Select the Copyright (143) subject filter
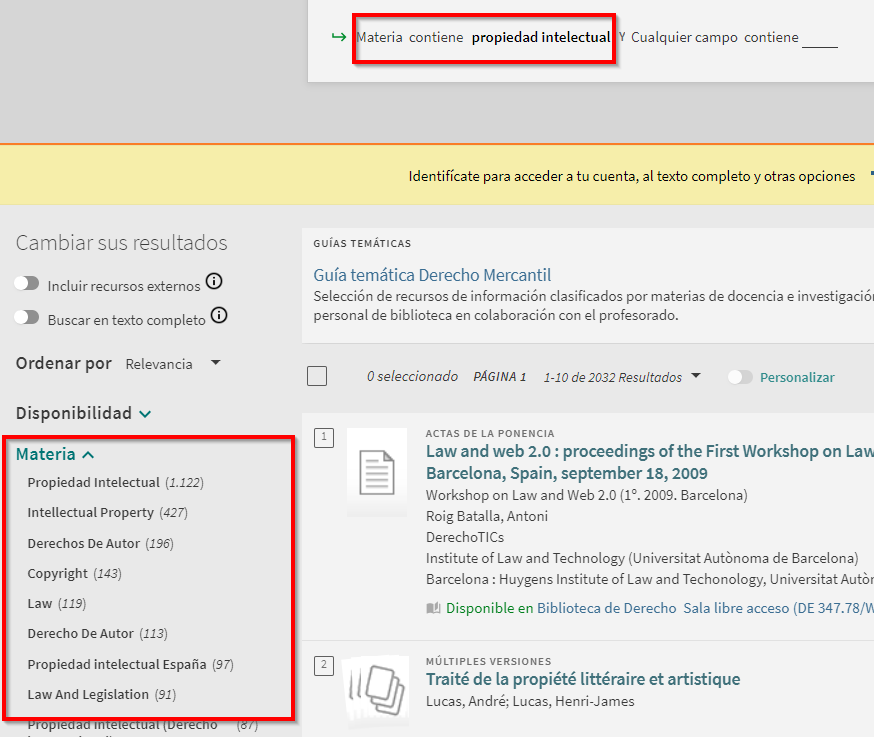This screenshot has height=737, width=874. tap(58, 574)
